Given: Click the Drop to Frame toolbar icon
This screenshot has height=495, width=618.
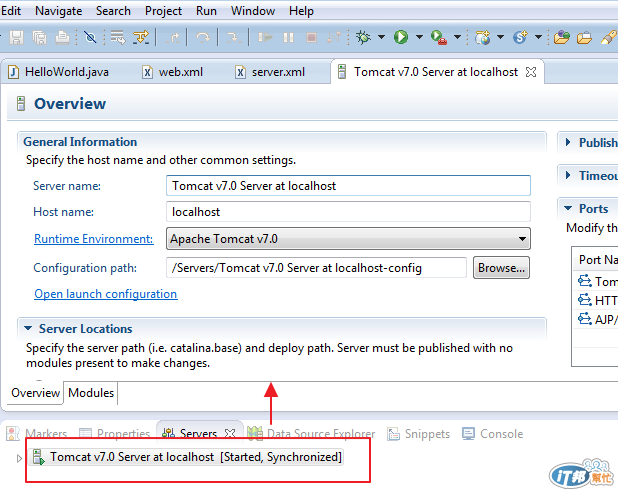Looking at the screenshot, I should click(x=117, y=37).
